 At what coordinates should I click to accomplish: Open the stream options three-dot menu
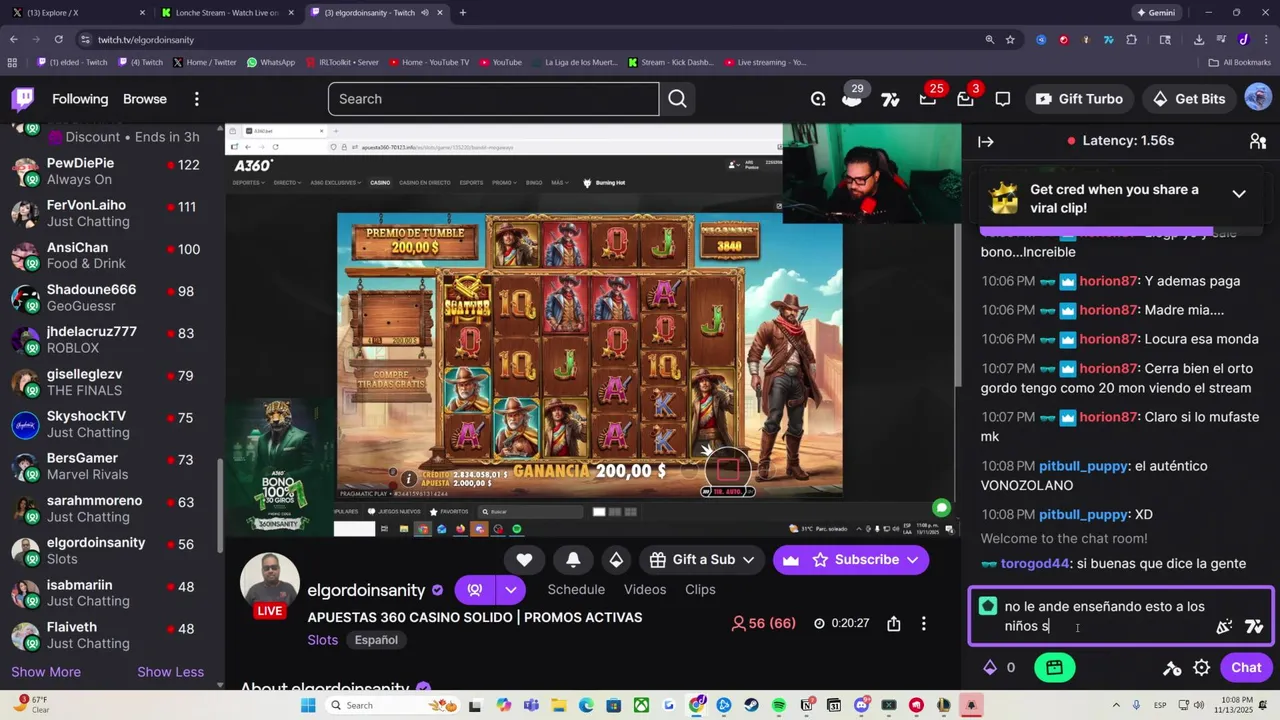[923, 623]
